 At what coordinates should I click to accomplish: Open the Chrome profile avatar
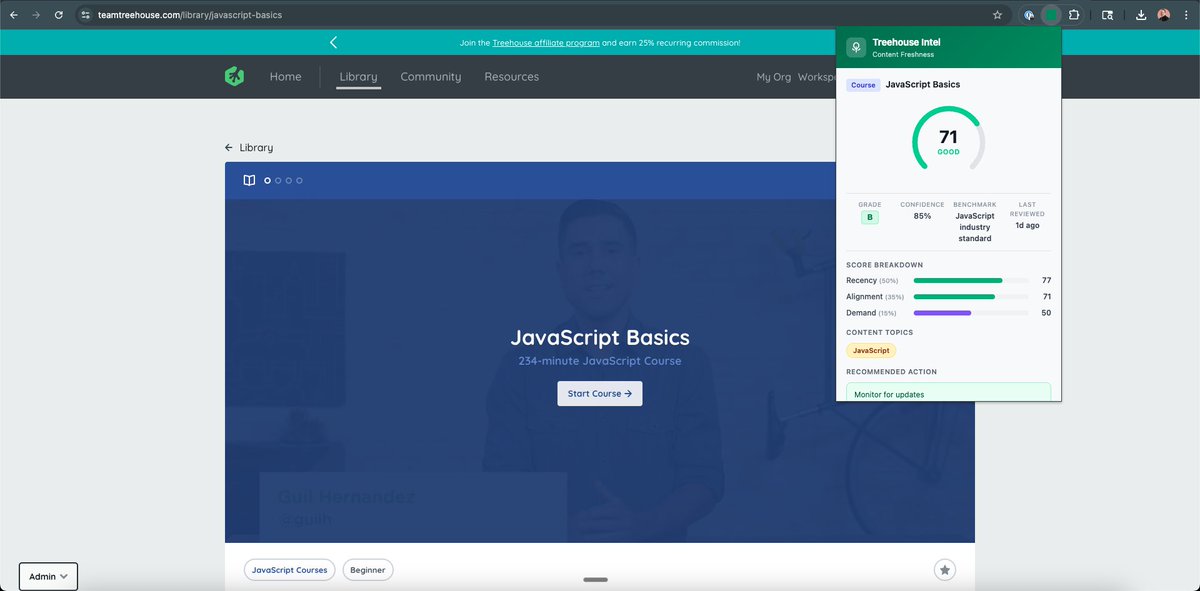1164,15
